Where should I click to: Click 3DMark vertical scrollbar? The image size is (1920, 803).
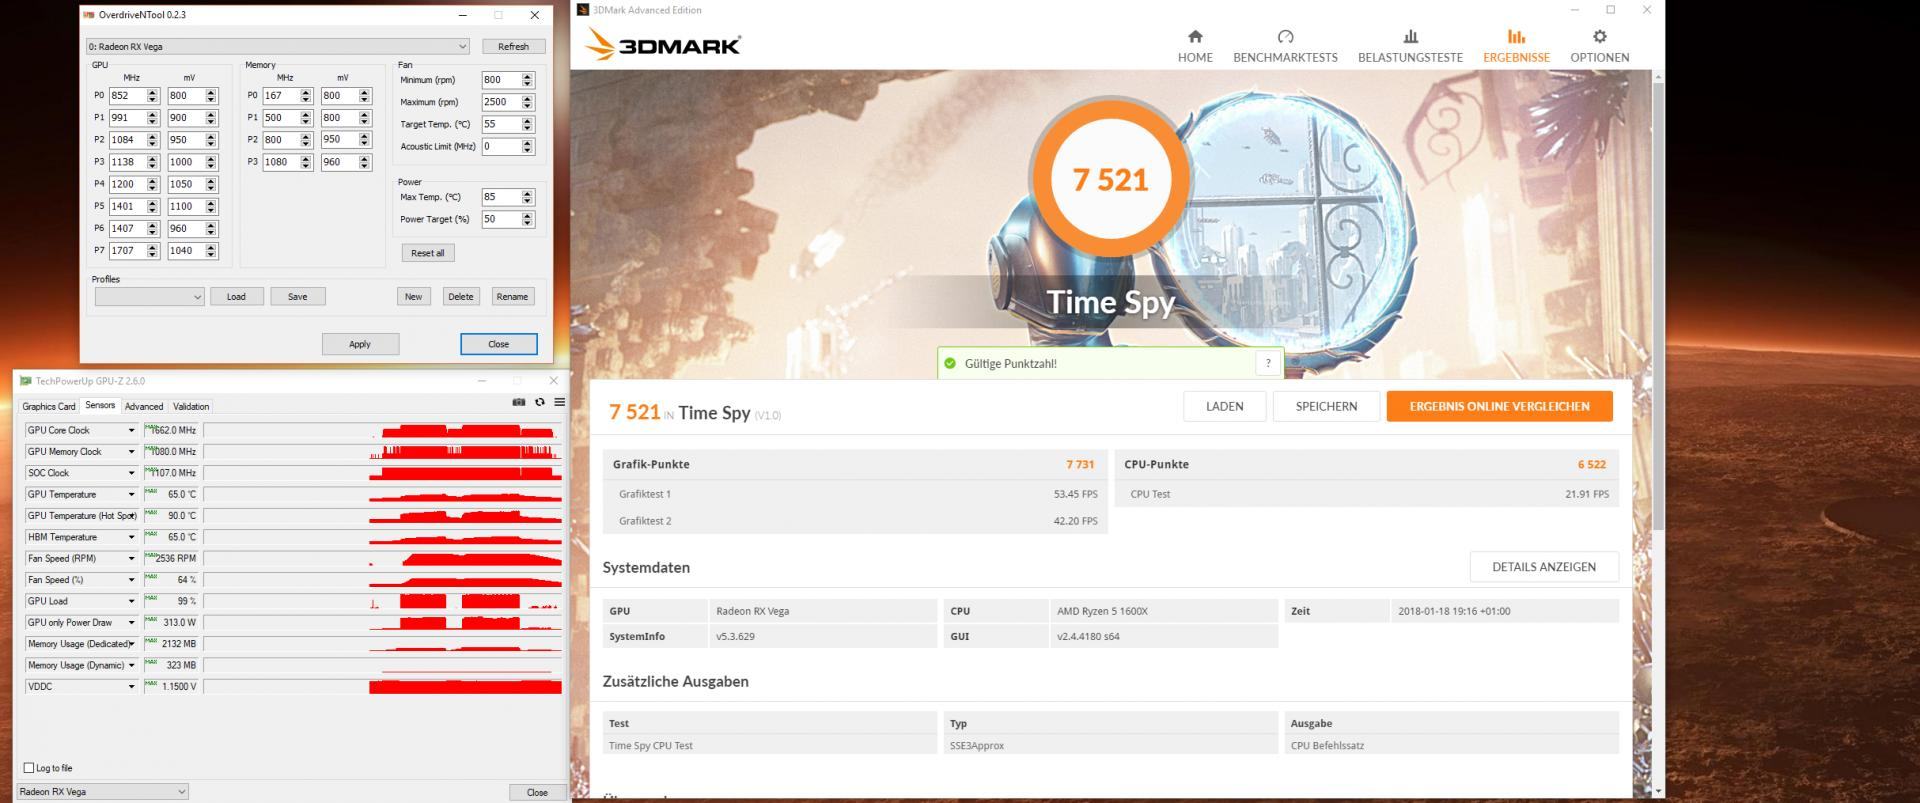tap(1659, 305)
